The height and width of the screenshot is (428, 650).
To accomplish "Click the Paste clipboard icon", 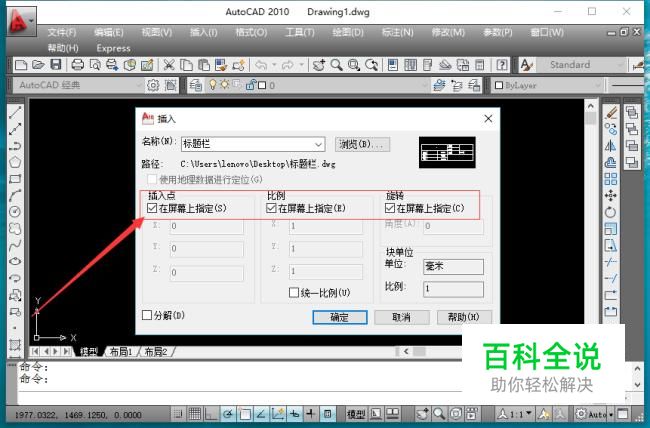I will pyautogui.click(x=204, y=65).
